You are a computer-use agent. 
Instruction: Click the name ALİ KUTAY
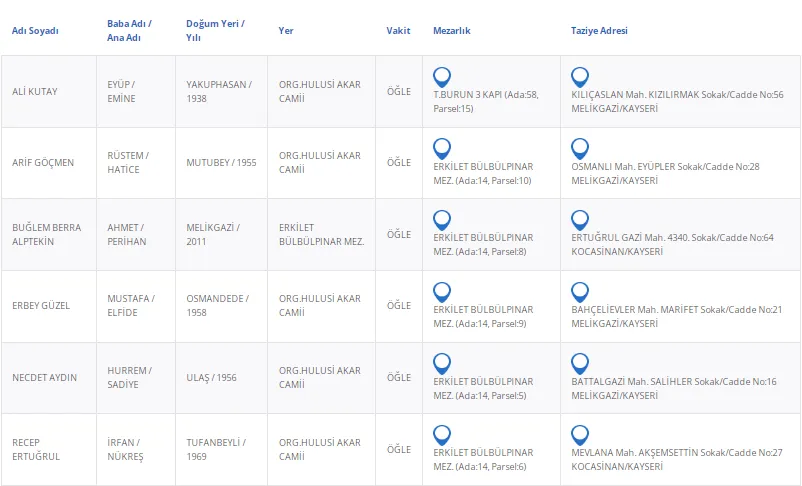click(x=35, y=92)
